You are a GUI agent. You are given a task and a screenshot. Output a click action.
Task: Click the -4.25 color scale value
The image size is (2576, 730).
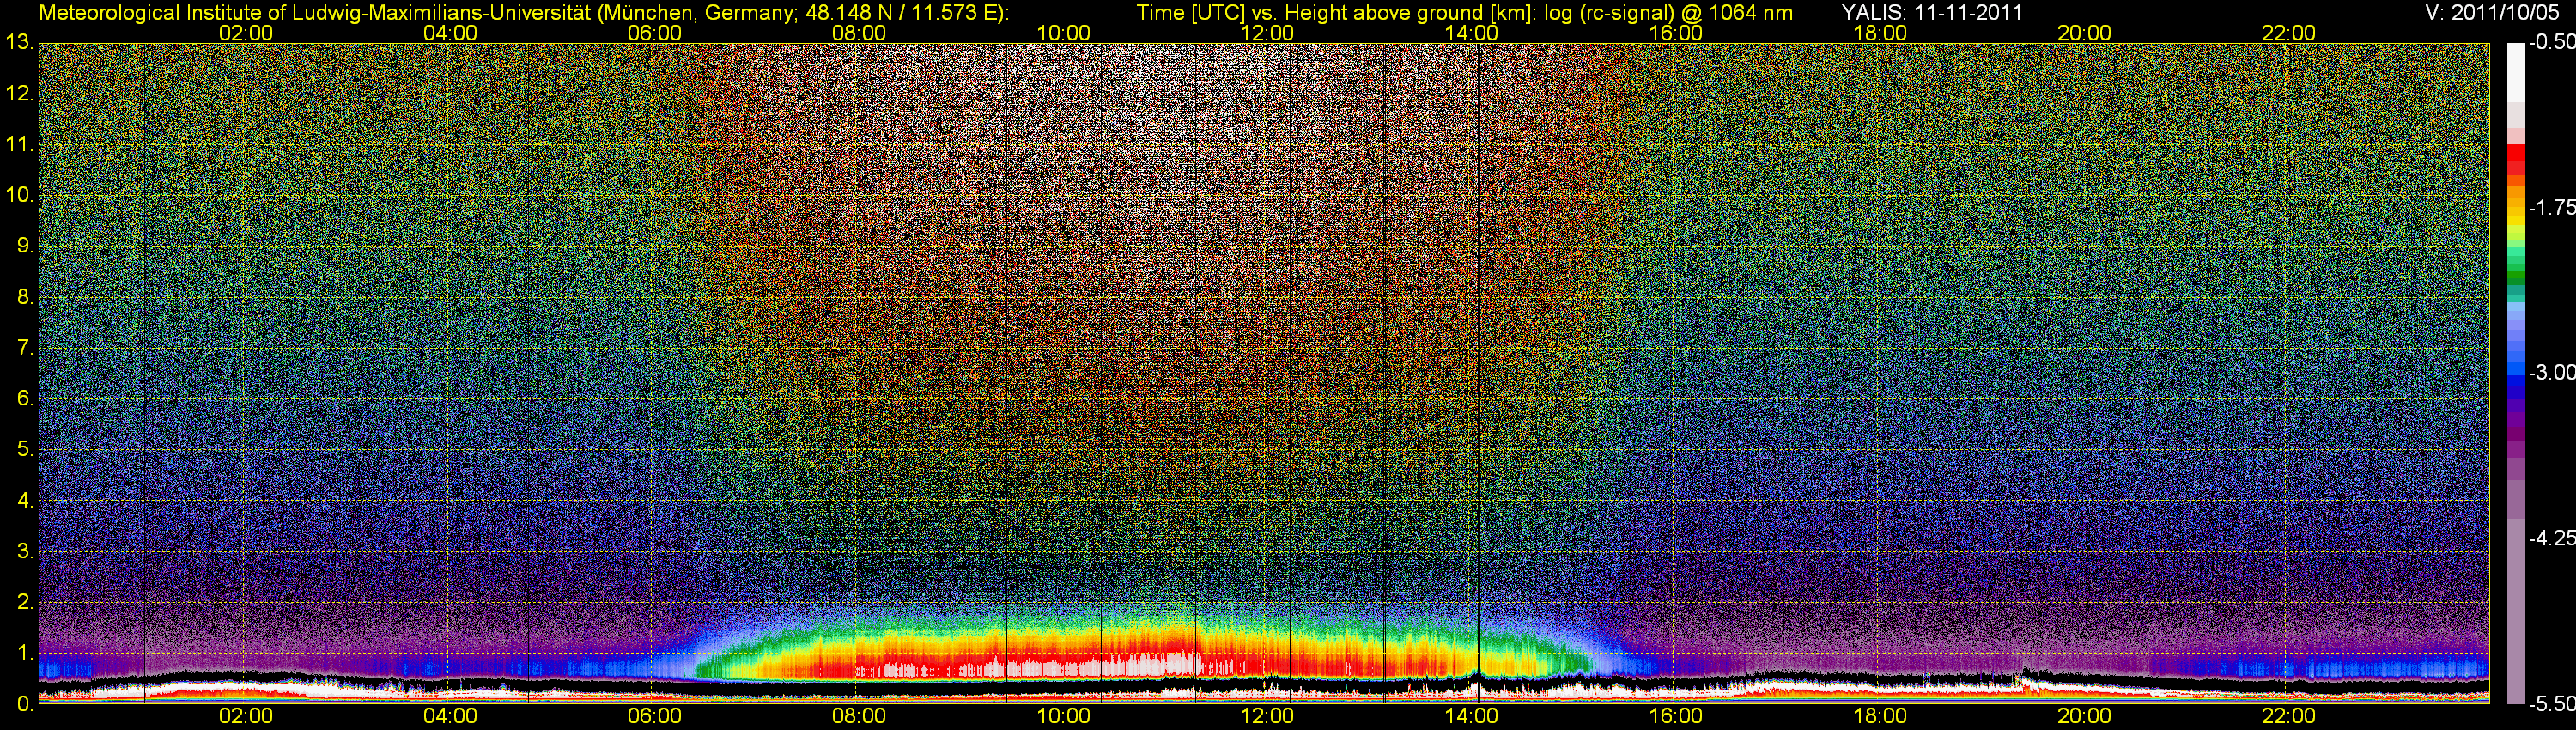(2552, 538)
